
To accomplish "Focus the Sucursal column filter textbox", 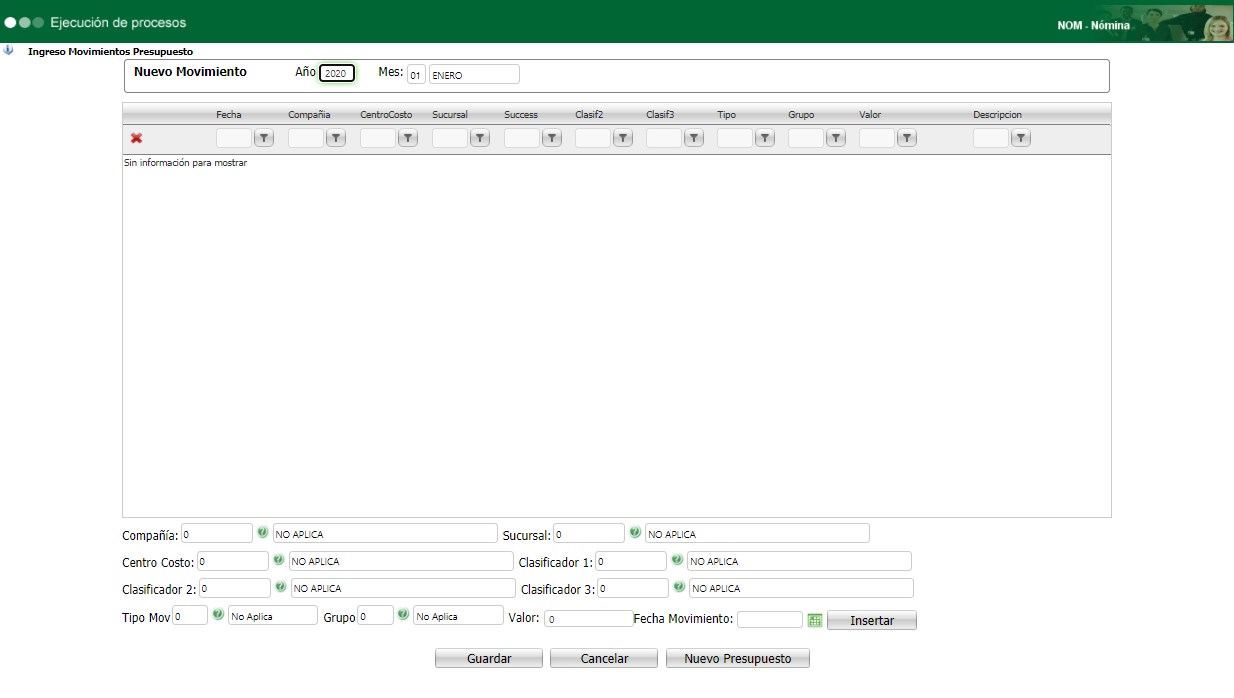I will (x=450, y=138).
